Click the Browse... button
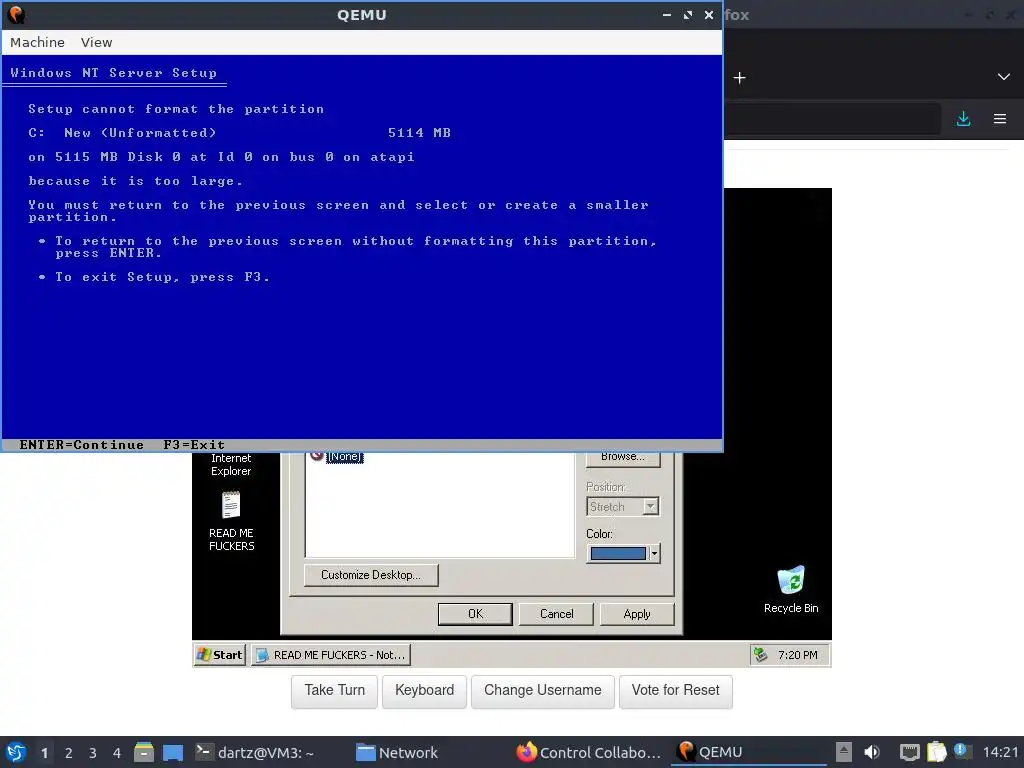The width and height of the screenshot is (1024, 768). (x=623, y=457)
